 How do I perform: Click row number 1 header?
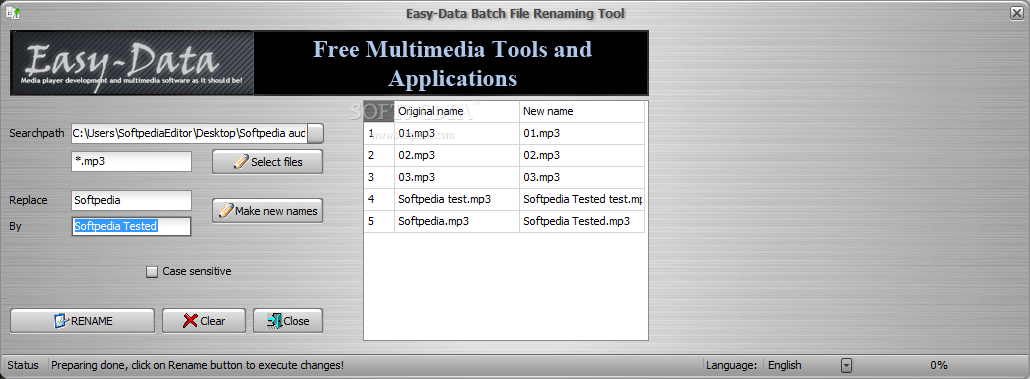379,133
